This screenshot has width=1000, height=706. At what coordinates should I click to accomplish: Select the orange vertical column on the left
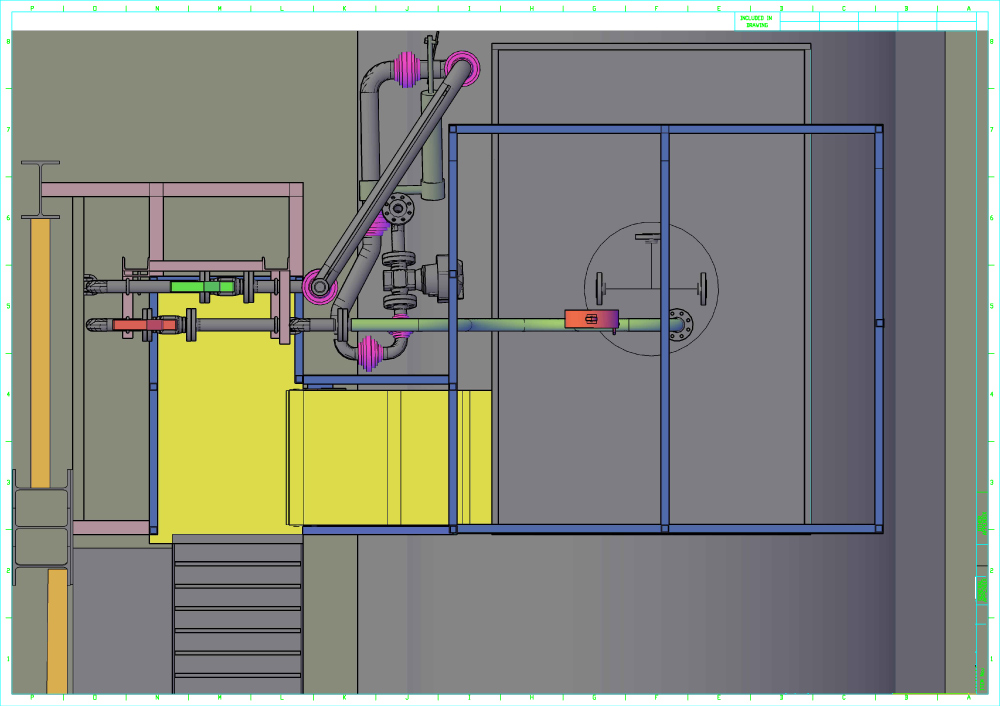[40, 350]
